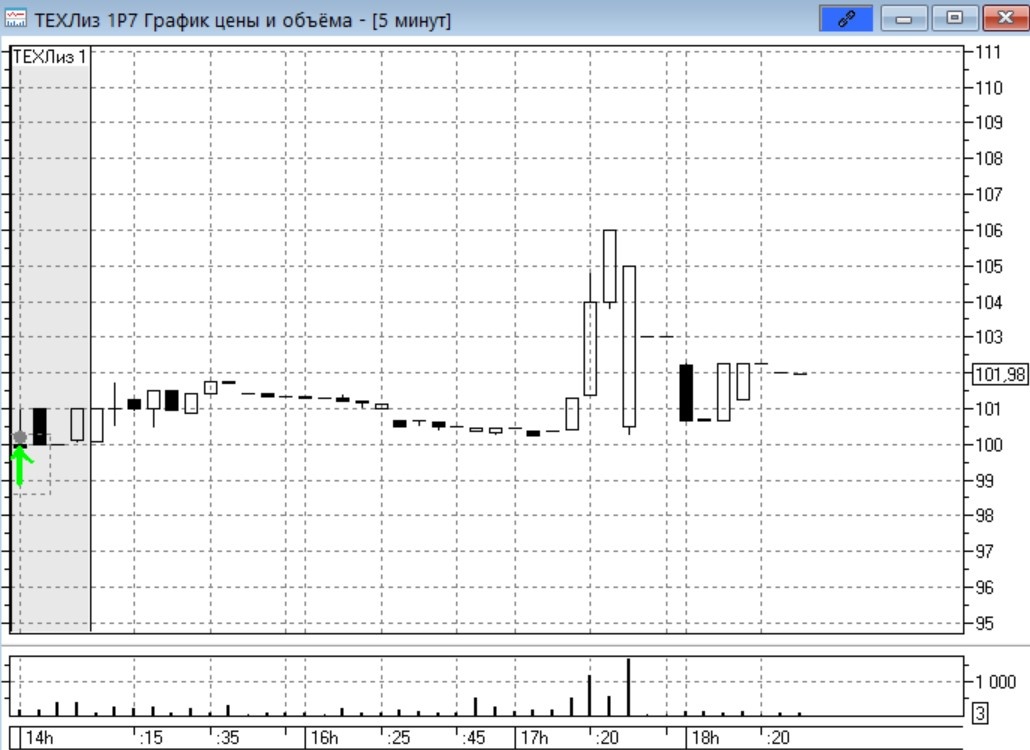The image size is (1030, 750).
Task: Click the tallest bar in volume panel
Action: click(x=629, y=687)
